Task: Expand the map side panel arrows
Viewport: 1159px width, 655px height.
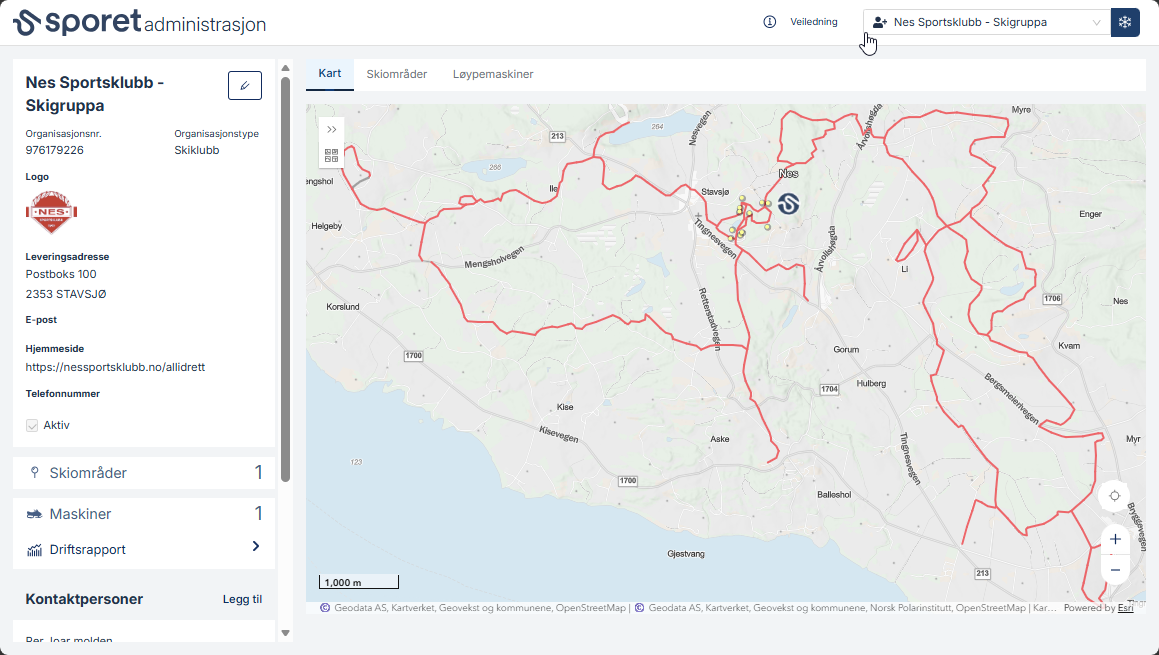Action: coord(332,129)
